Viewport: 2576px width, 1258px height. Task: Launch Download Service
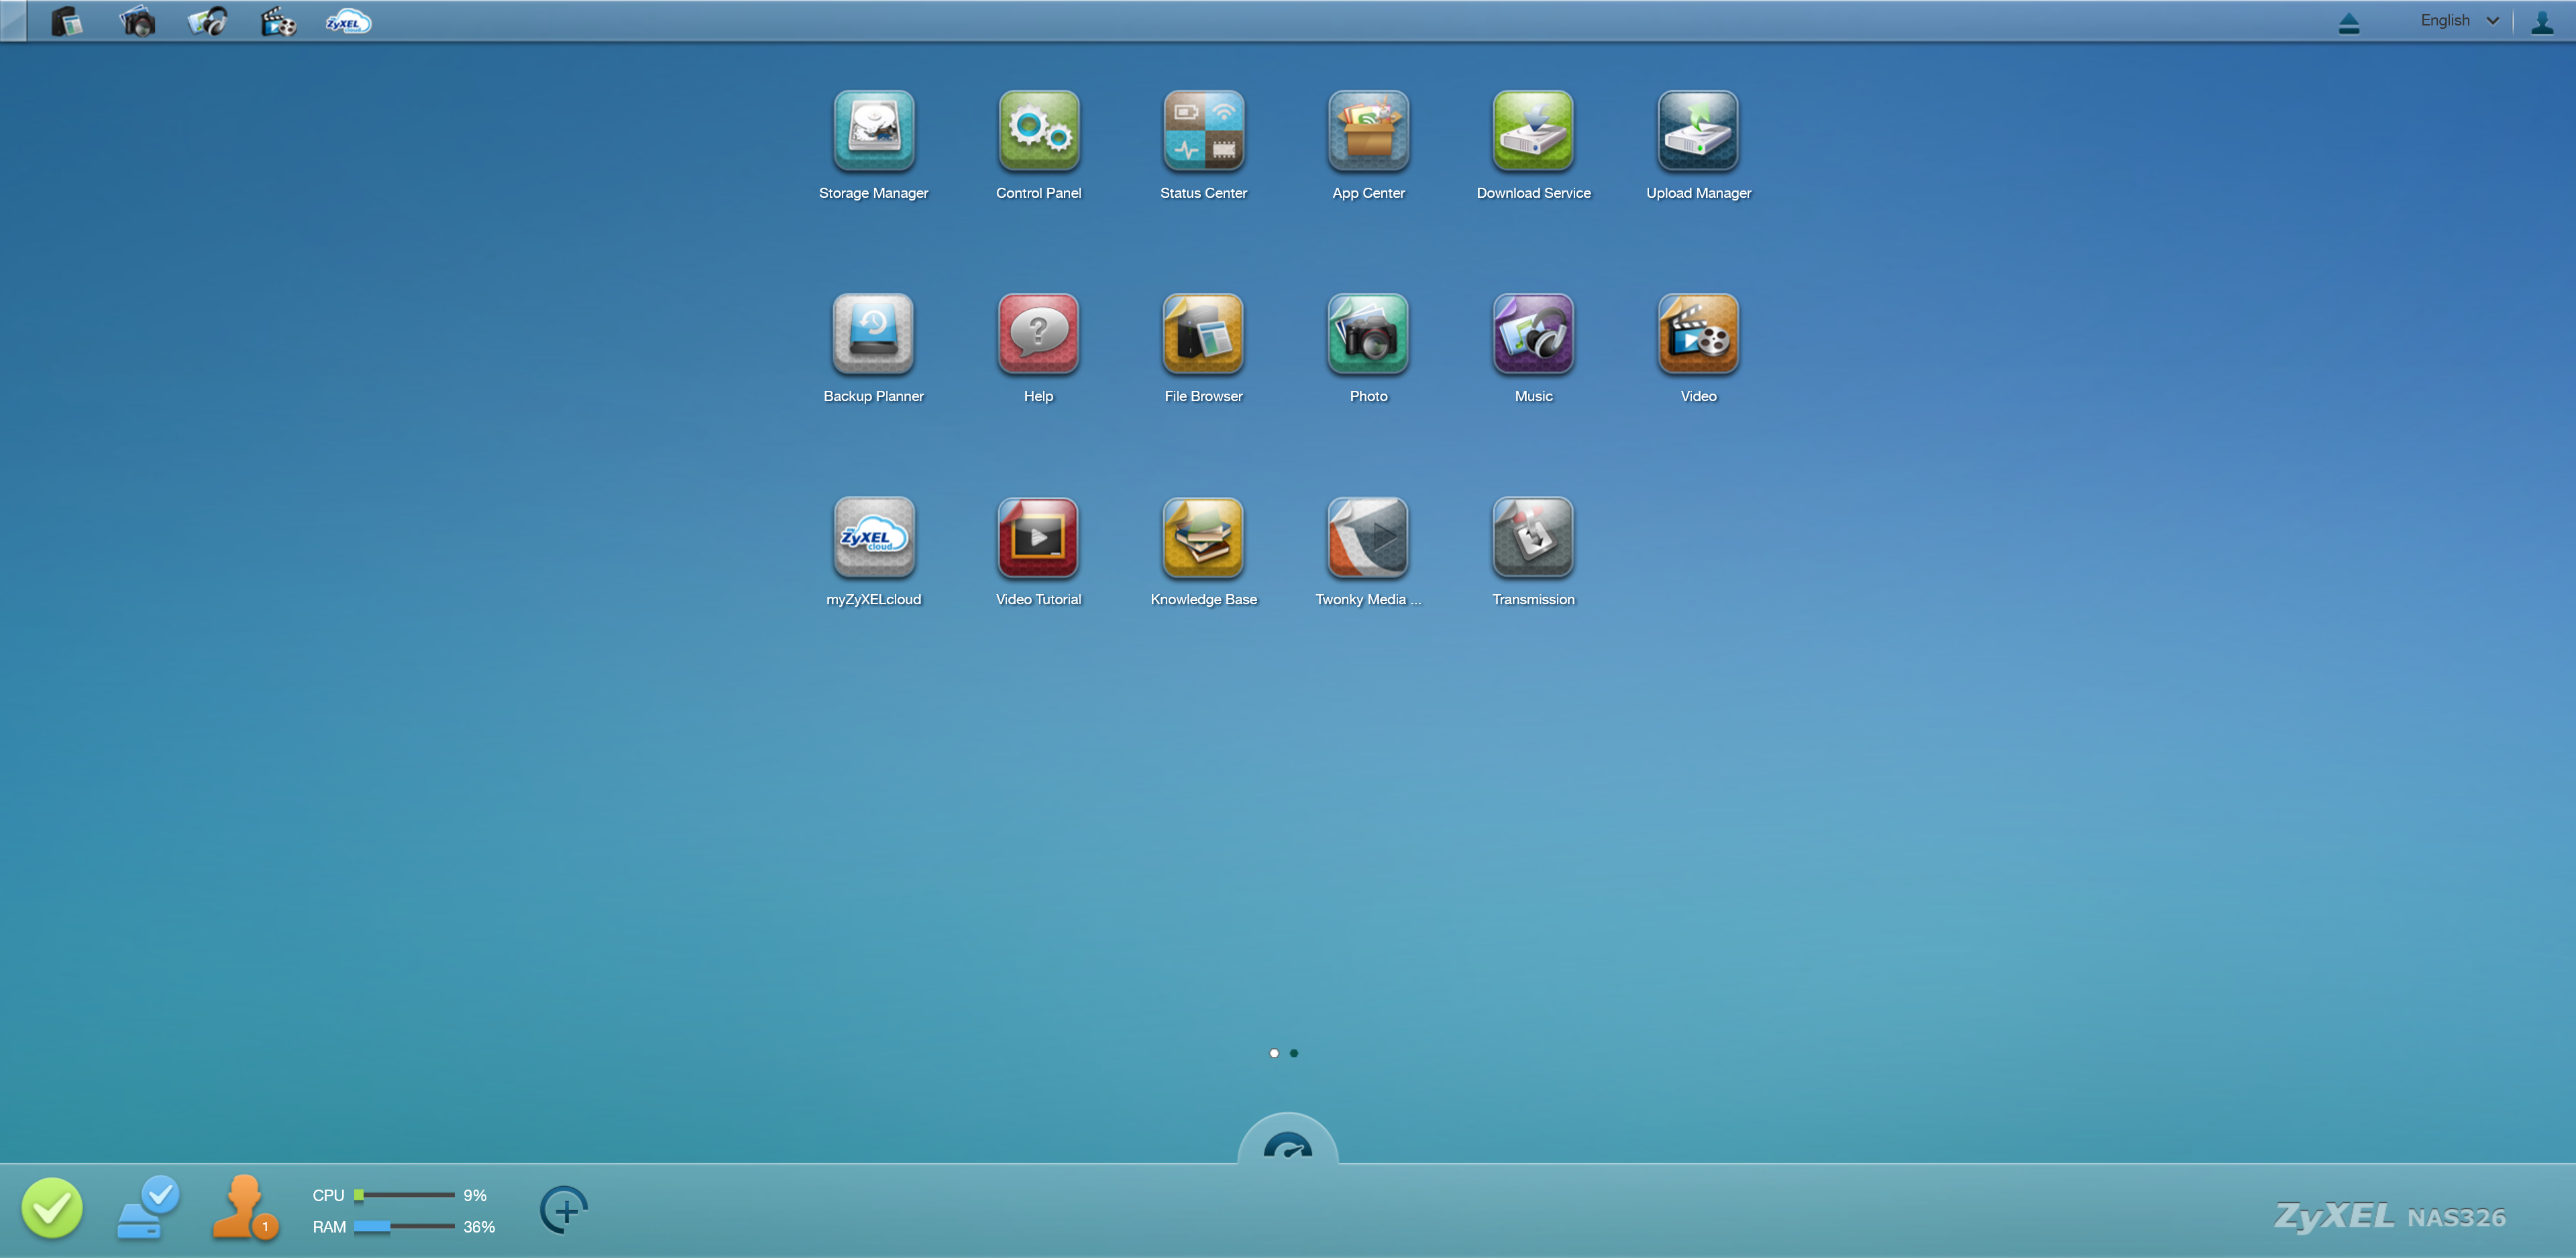[x=1533, y=131]
